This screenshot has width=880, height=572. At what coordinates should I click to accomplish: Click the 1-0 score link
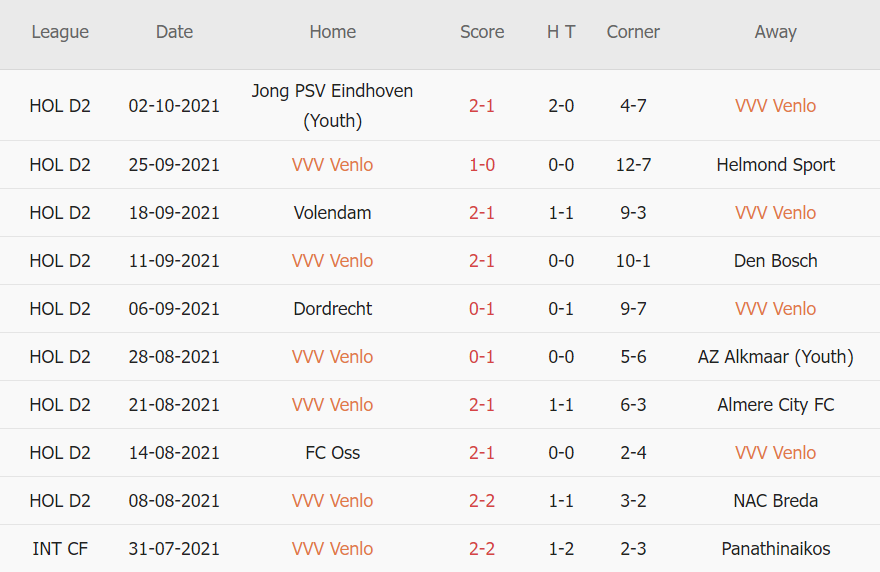click(x=482, y=165)
